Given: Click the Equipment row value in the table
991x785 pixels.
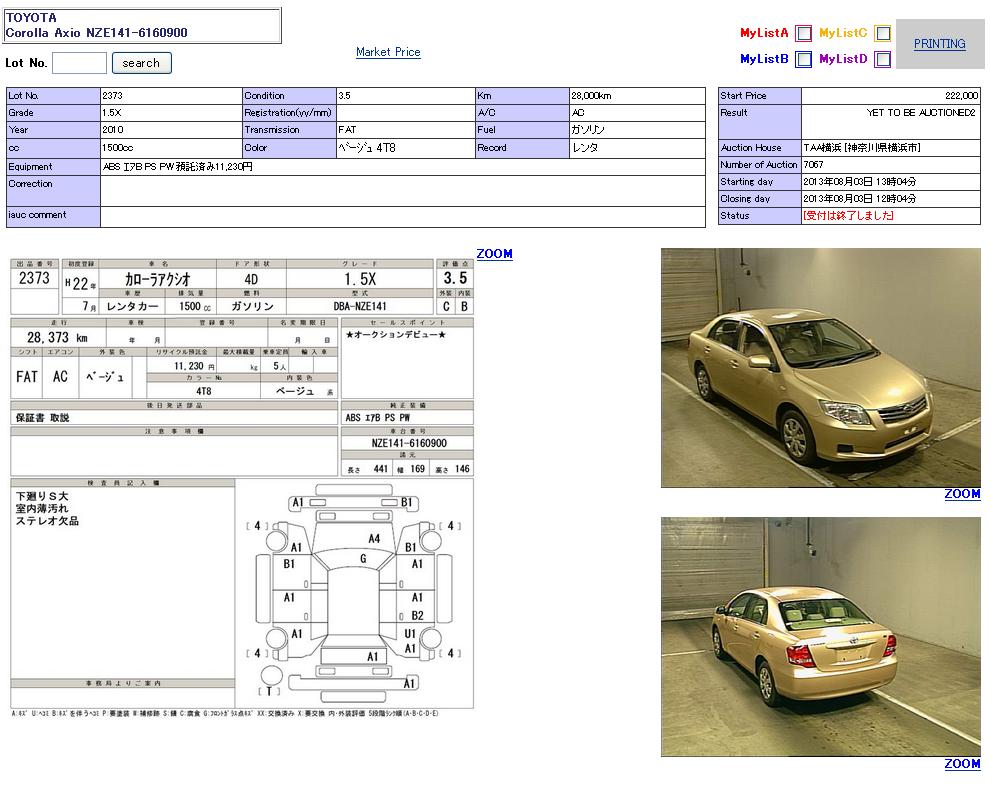Looking at the screenshot, I should pyautogui.click(x=178, y=167).
